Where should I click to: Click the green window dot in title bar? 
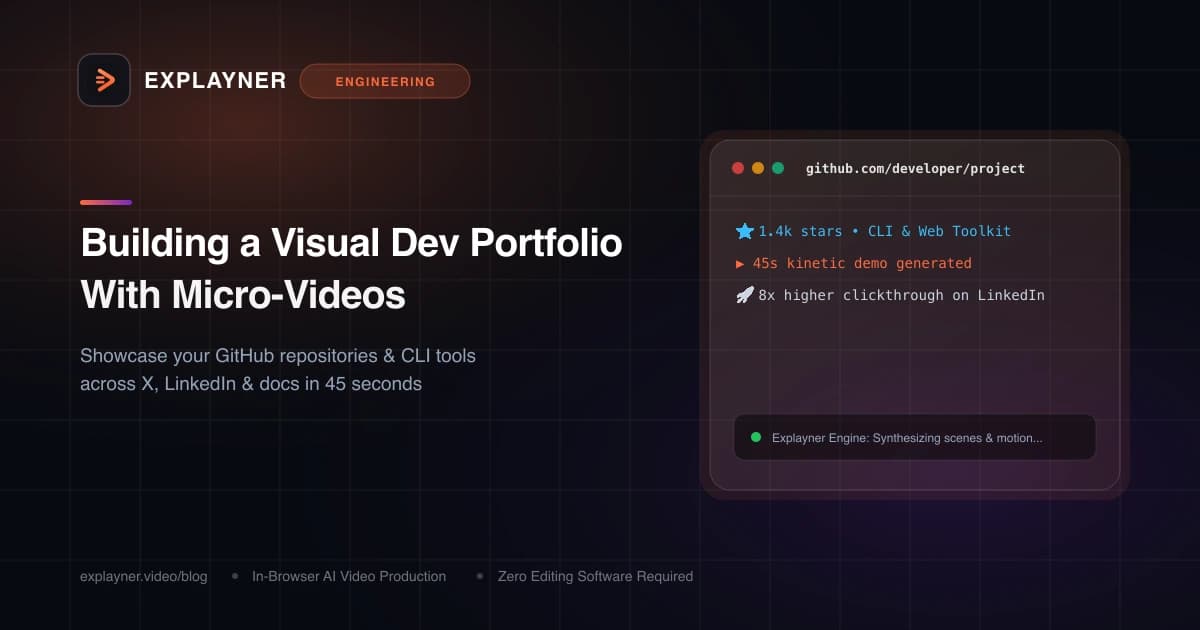pyautogui.click(x=778, y=168)
